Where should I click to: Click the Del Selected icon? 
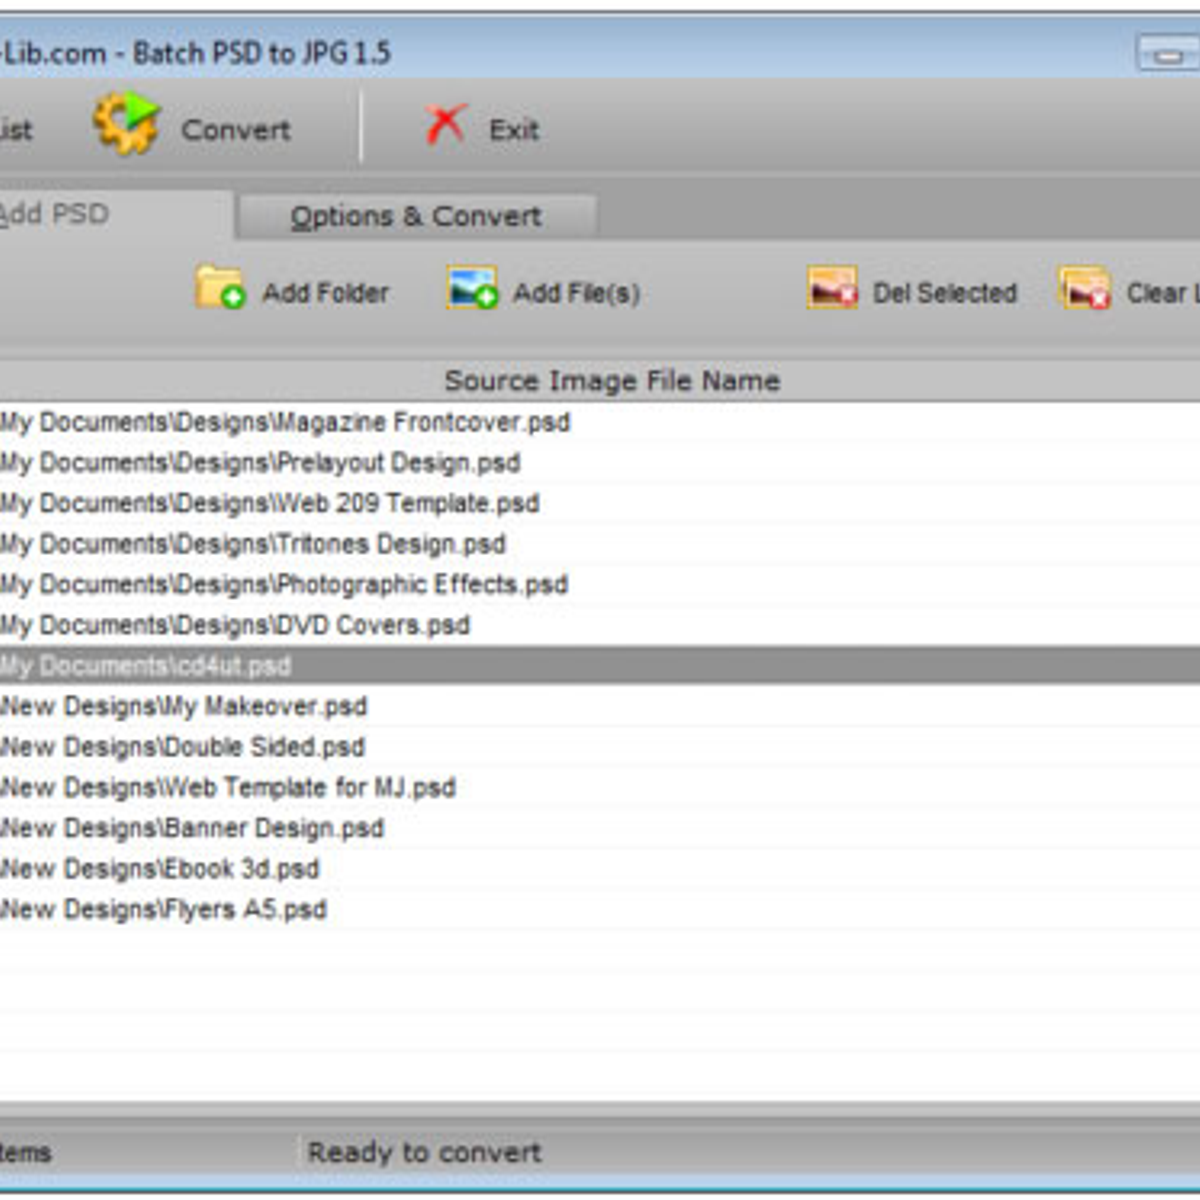tap(832, 289)
